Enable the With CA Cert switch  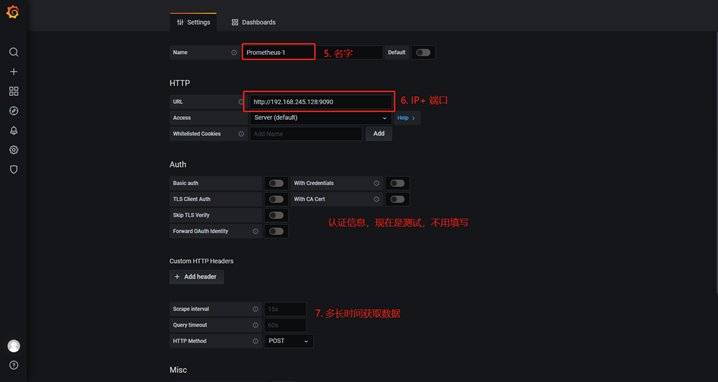click(397, 199)
